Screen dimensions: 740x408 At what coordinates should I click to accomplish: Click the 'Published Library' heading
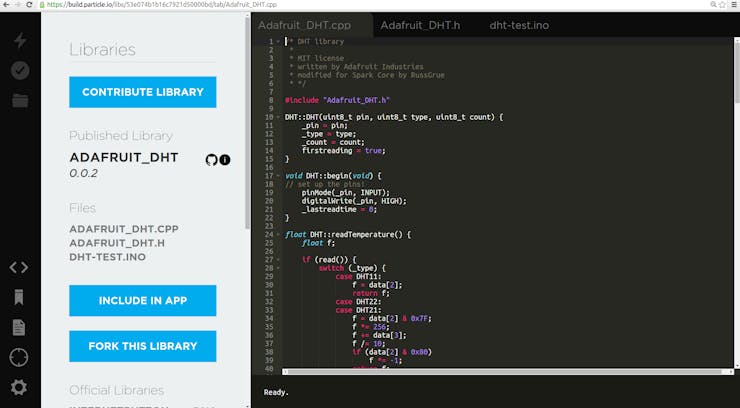pyautogui.click(x=121, y=136)
